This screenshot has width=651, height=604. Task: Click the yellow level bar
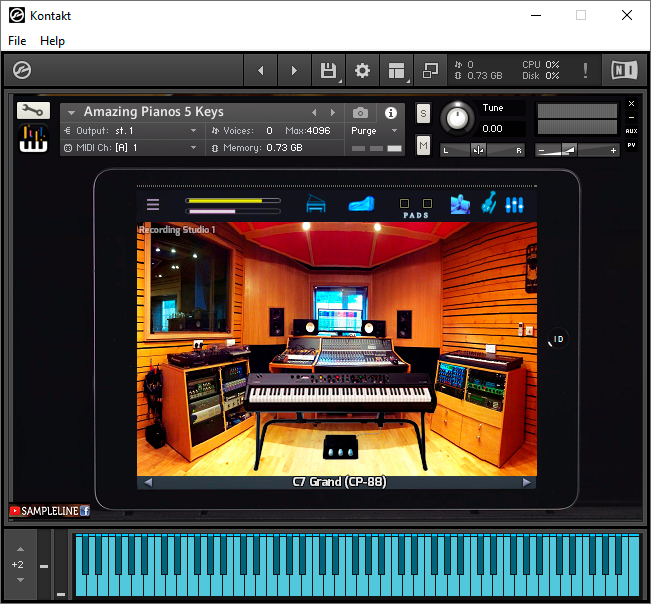[x=232, y=201]
